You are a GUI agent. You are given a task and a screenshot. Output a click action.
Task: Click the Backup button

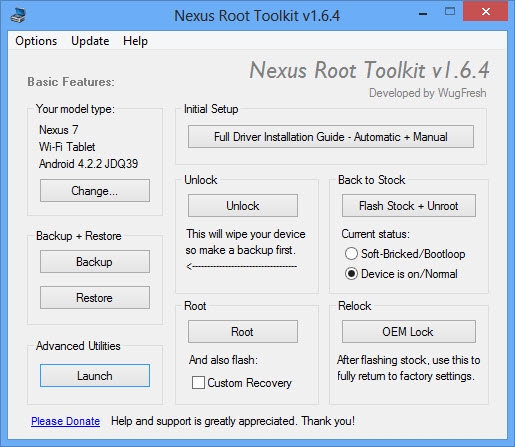click(x=95, y=262)
